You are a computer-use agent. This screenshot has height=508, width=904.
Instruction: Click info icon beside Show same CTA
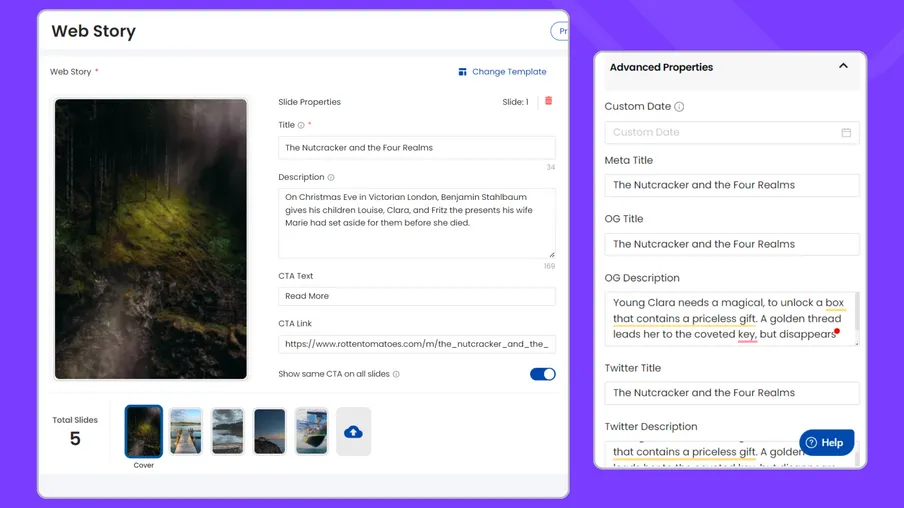(396, 375)
